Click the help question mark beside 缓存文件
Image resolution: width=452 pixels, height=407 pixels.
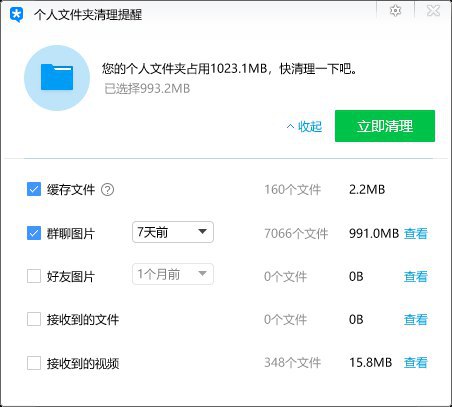tap(107, 190)
